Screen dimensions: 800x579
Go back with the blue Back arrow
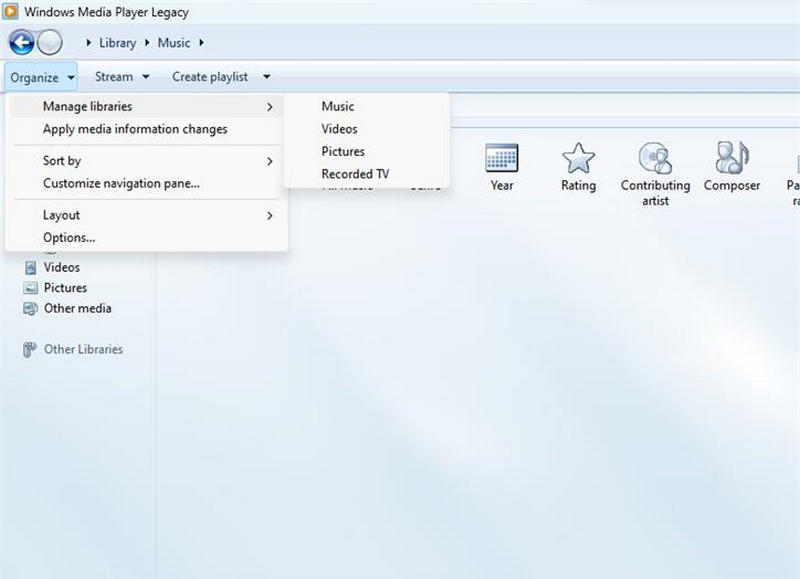tap(21, 42)
